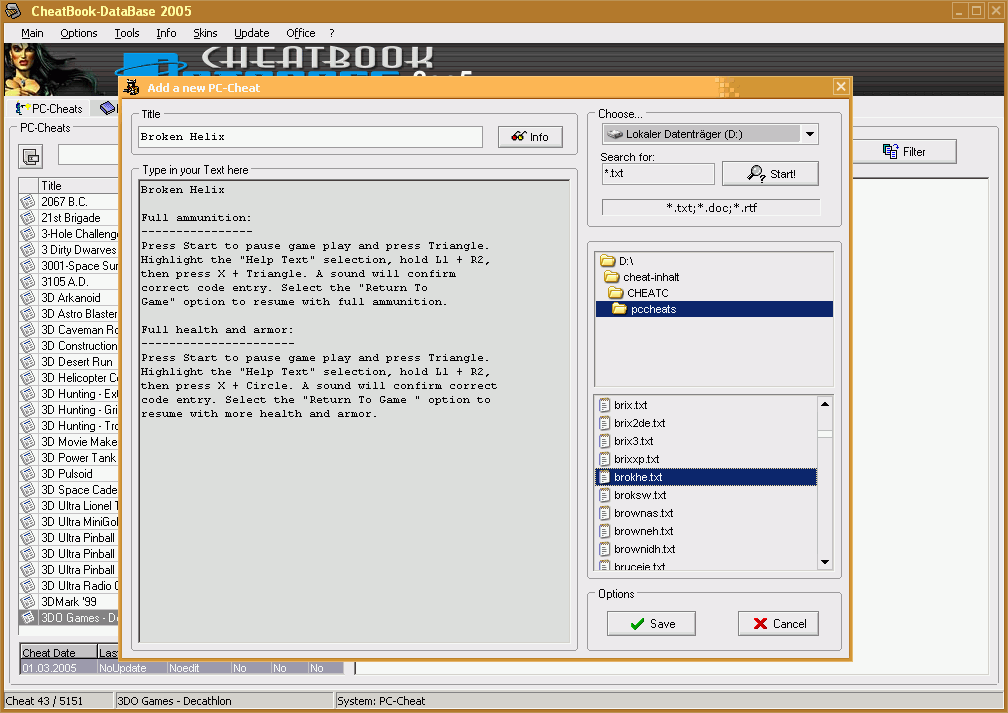1008x713 pixels.
Task: Select the pccheats folder icon
Action: click(x=620, y=309)
